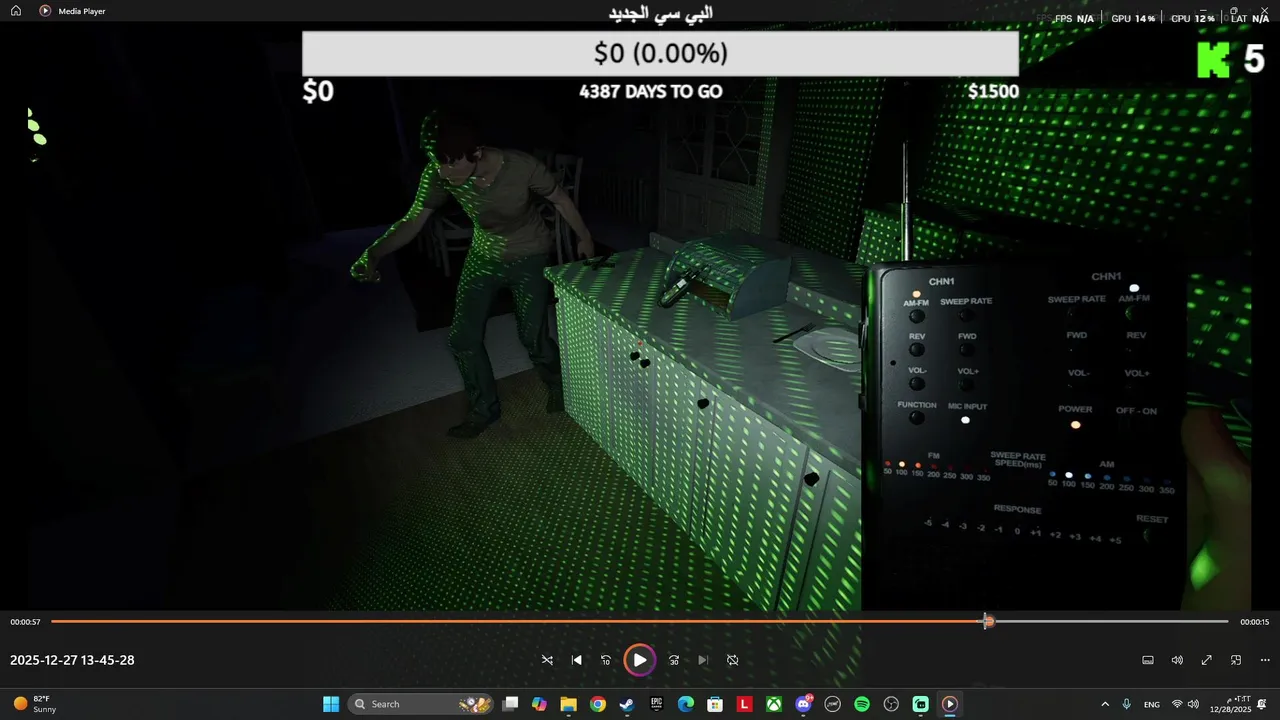Image resolution: width=1280 pixels, height=720 pixels.
Task: Click remaining time 00:00:15
Action: (x=1254, y=622)
